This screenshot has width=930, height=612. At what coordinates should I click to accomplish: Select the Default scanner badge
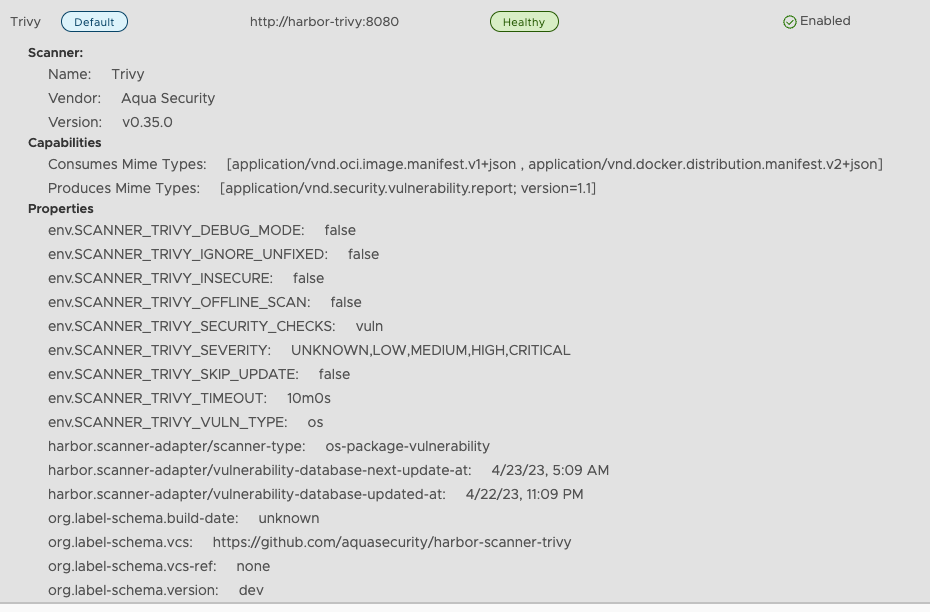pyautogui.click(x=94, y=21)
